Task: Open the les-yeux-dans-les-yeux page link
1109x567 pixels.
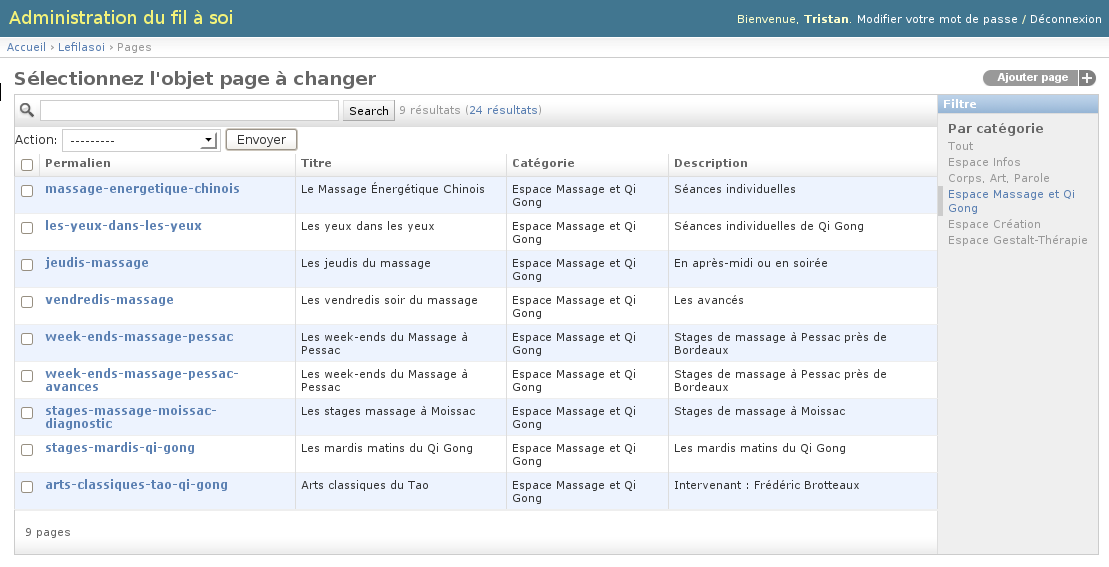Action: 123,226
